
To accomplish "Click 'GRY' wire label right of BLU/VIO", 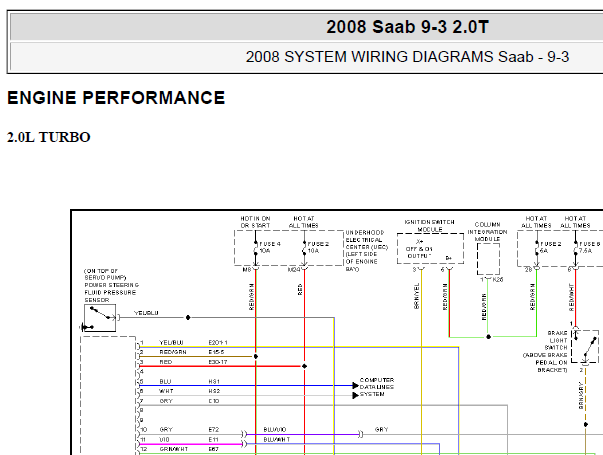I will (x=381, y=430).
